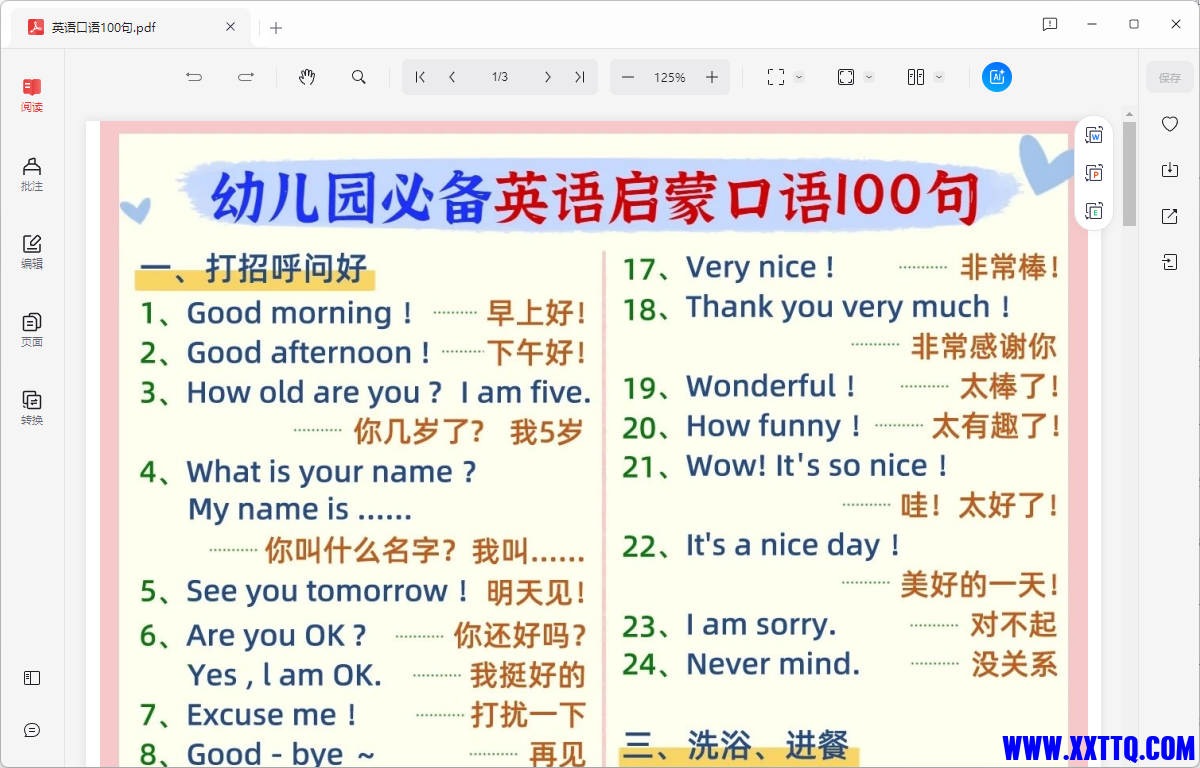Click the convert to Excel floating icon
The image size is (1200, 768).
pyautogui.click(x=1094, y=211)
